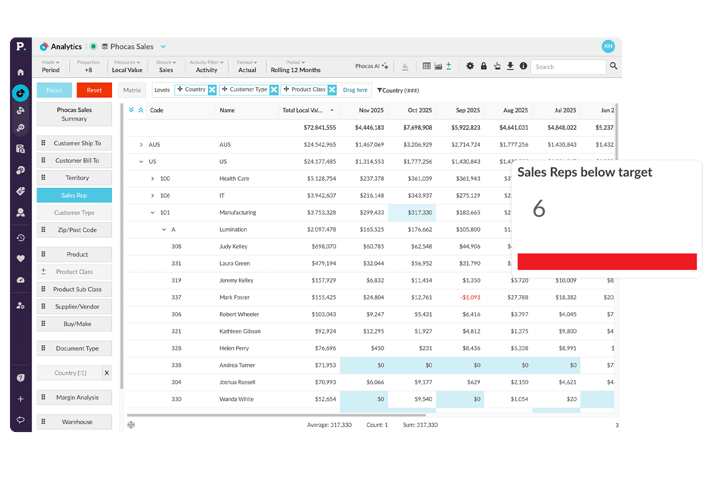Click the search magnifier icon
Viewport: 720px width, 485px height.
pos(613,67)
